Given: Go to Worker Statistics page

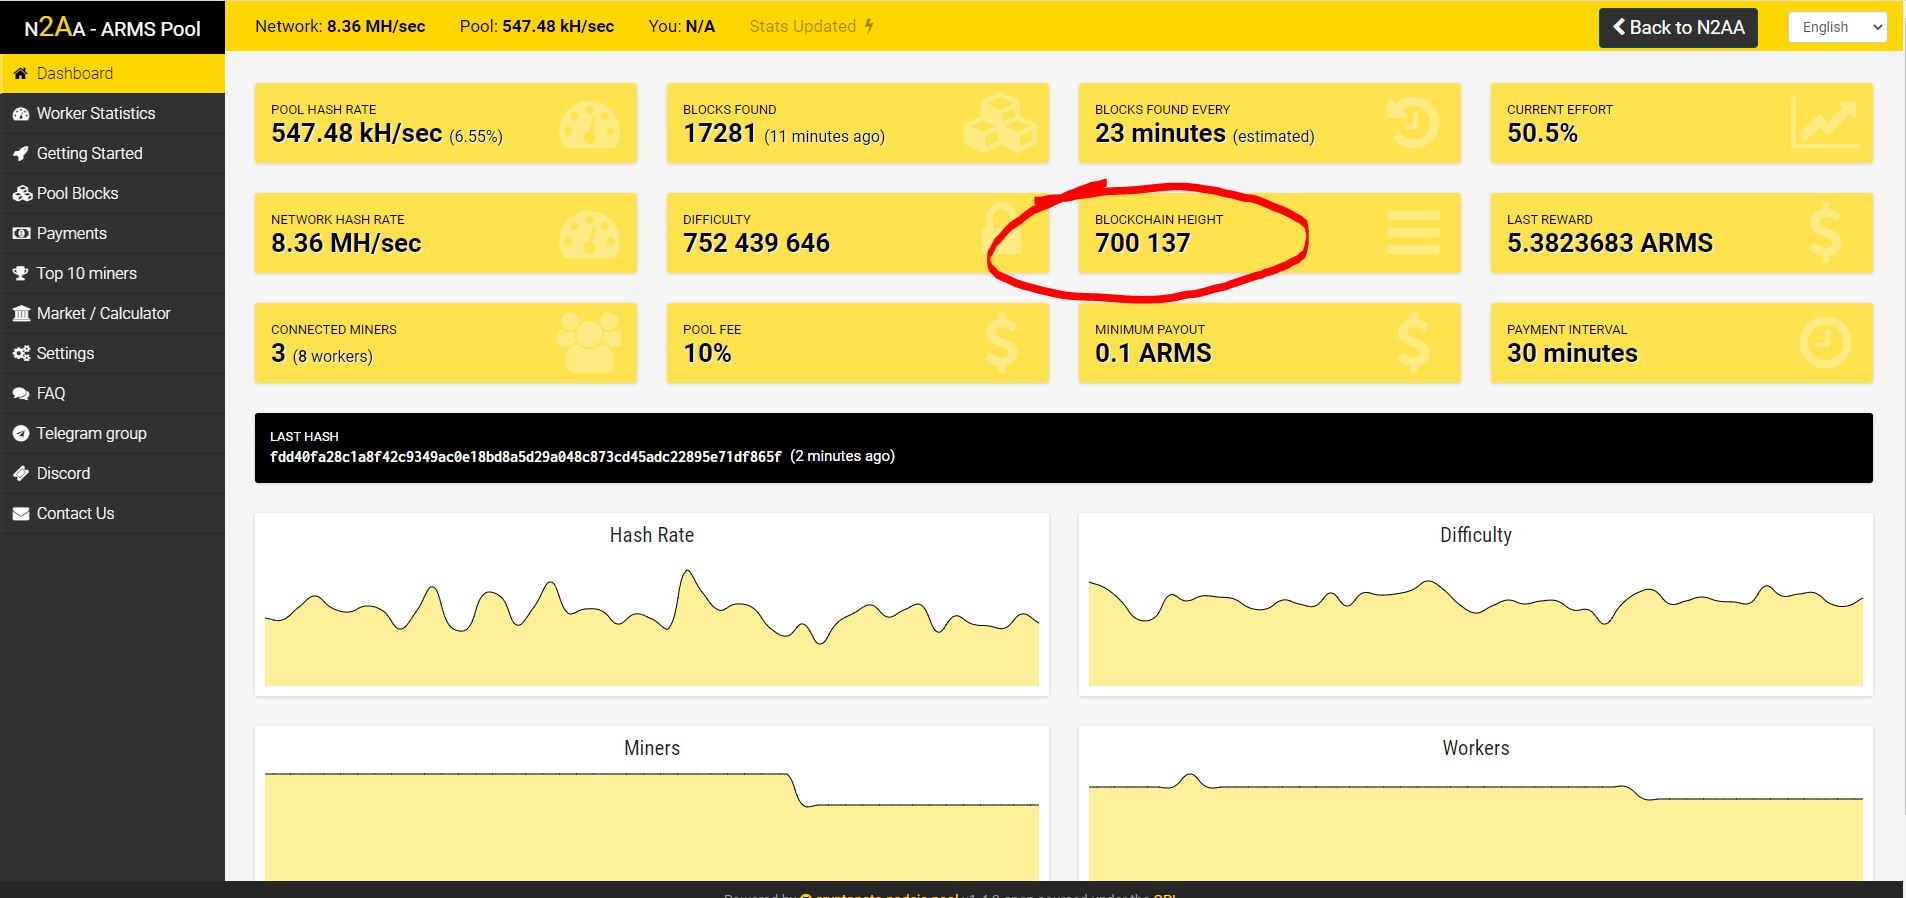Looking at the screenshot, I should coord(112,113).
